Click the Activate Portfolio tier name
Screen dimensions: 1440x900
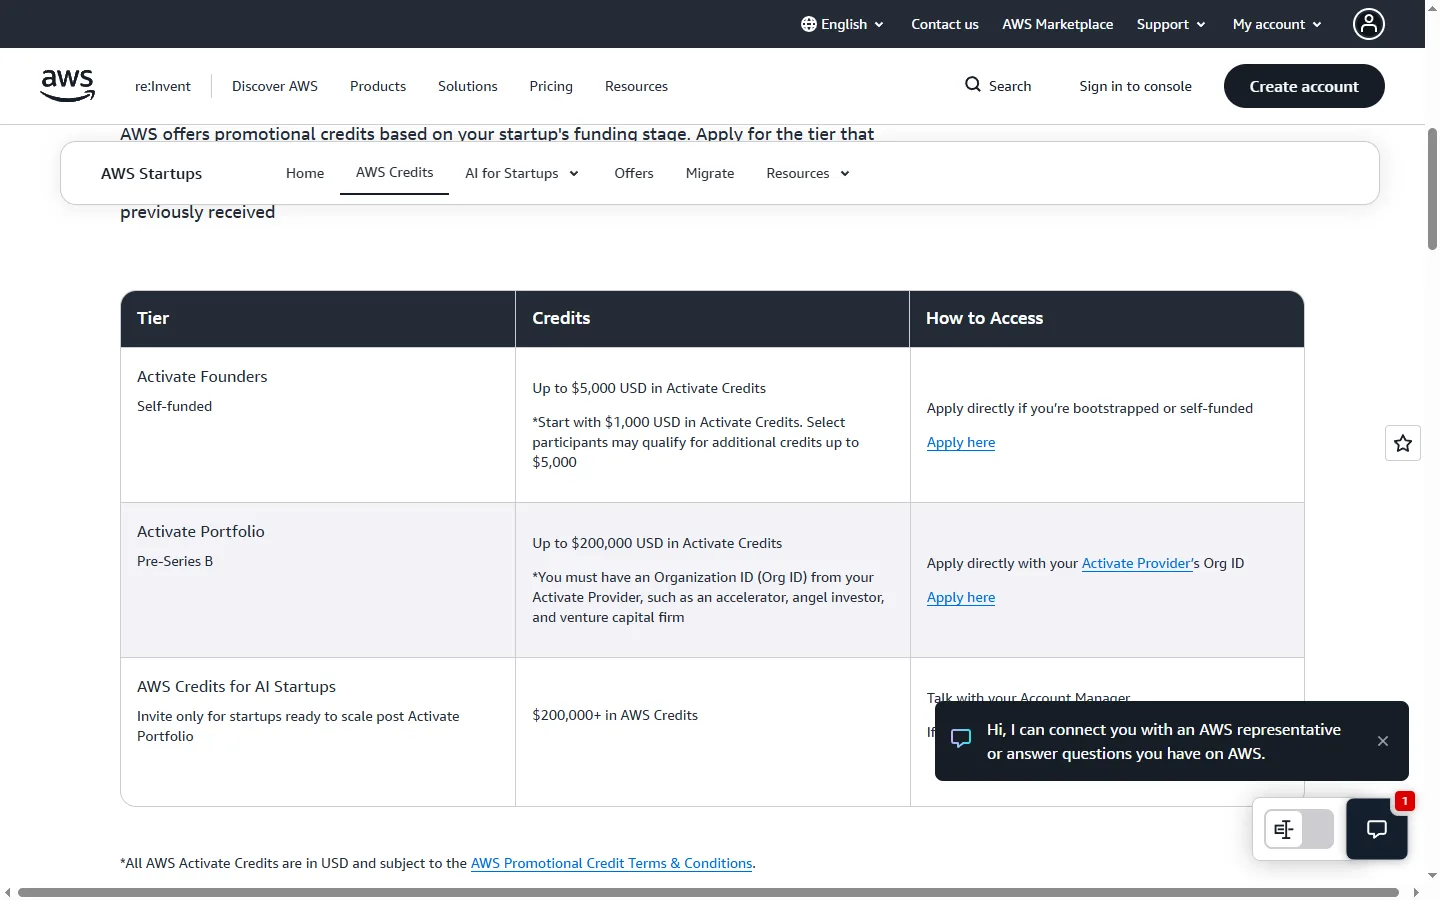(x=201, y=531)
